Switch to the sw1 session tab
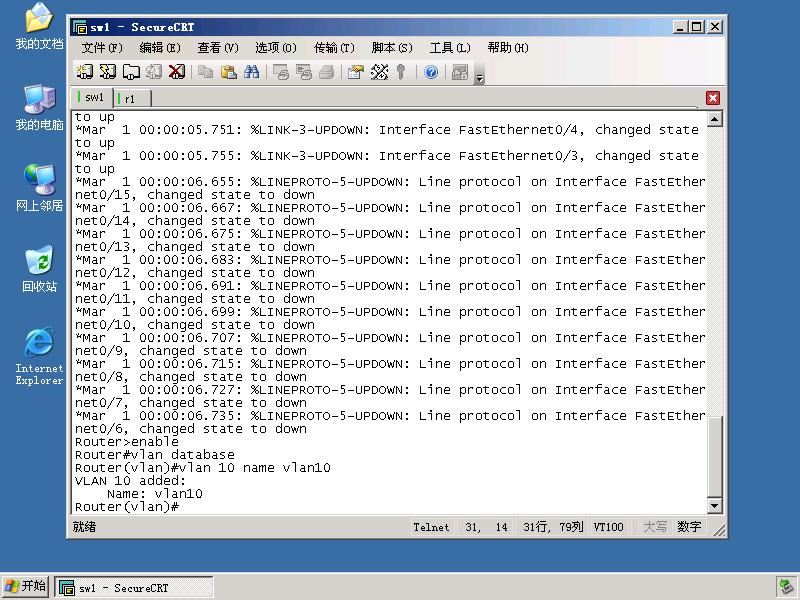This screenshot has width=800, height=600. [92, 97]
